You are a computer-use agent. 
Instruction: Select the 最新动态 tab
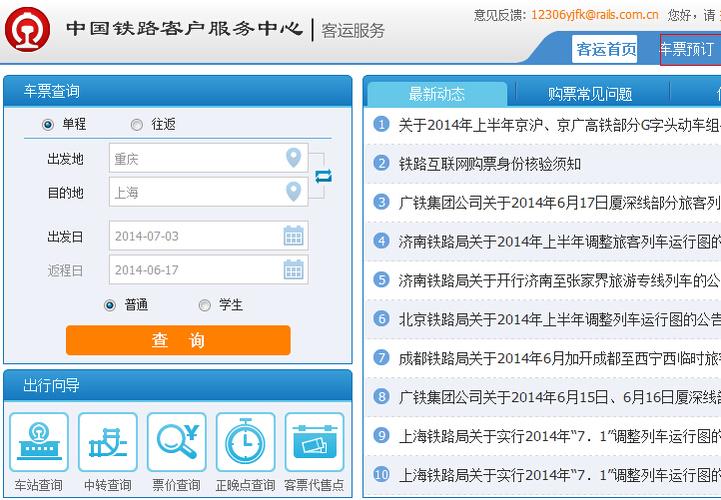point(437,94)
